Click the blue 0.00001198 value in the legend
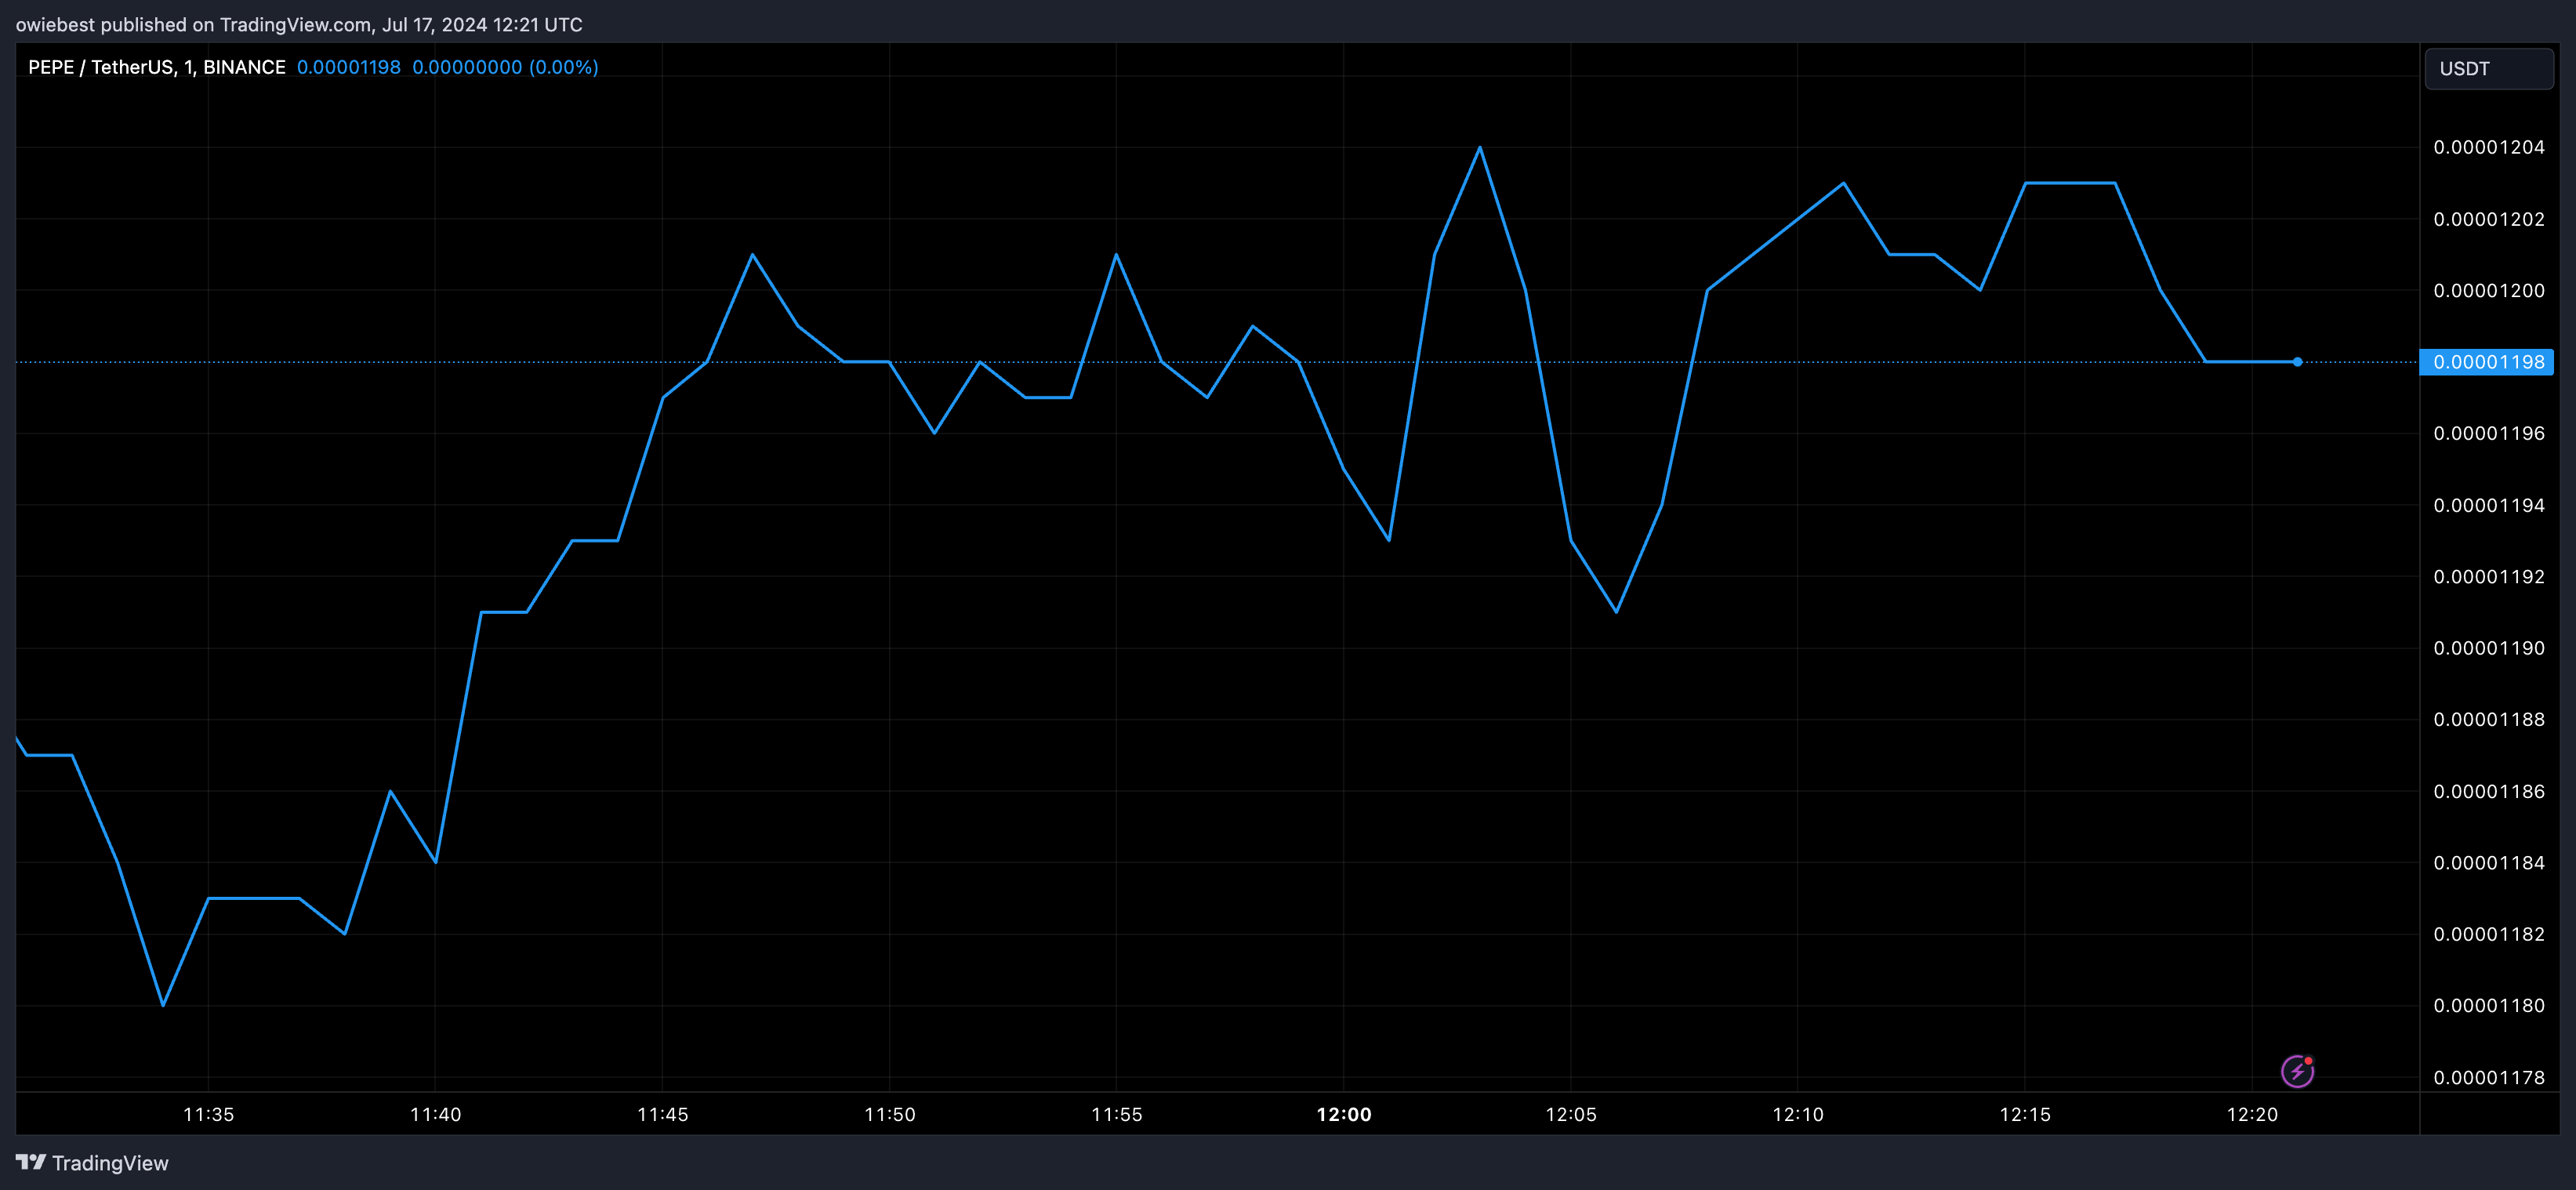2576x1190 pixels. point(348,67)
